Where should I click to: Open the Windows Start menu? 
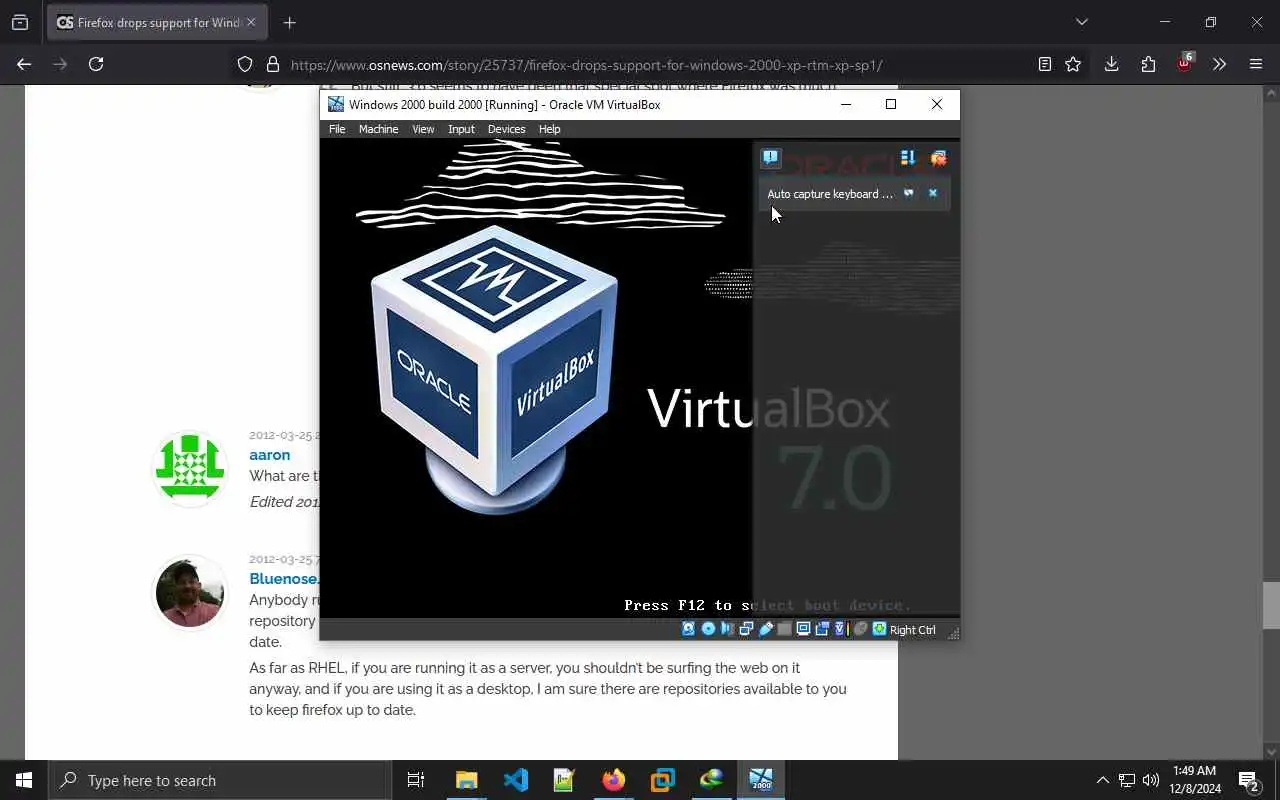pyautogui.click(x=24, y=780)
